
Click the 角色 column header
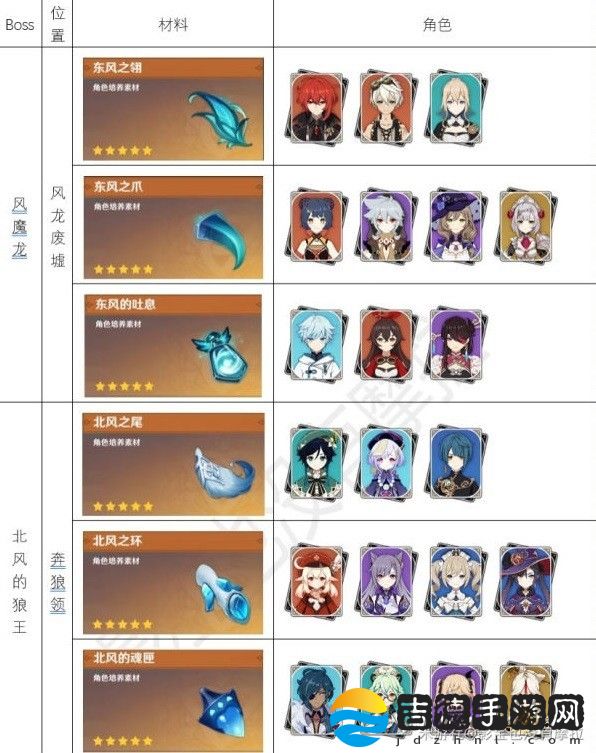pyautogui.click(x=437, y=24)
